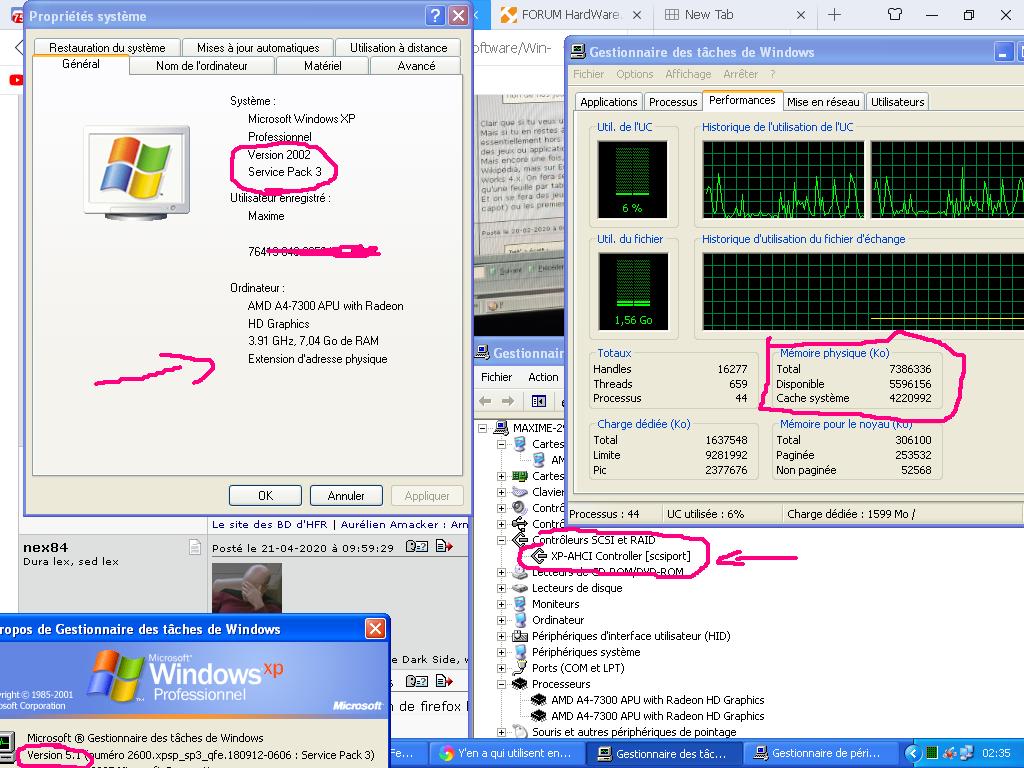Screen dimensions: 1024x768
Task: Select the Contrôleurs SCSI et RAID icon
Action: click(520, 539)
